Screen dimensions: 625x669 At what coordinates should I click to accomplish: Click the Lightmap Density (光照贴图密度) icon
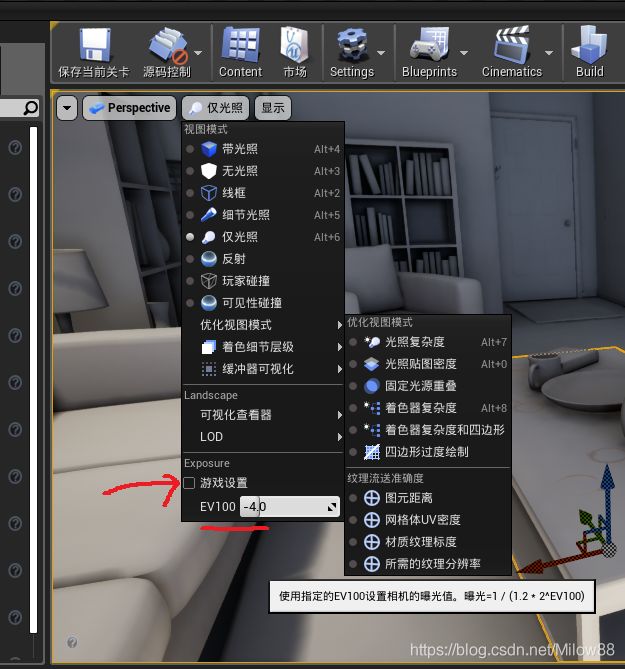click(372, 364)
